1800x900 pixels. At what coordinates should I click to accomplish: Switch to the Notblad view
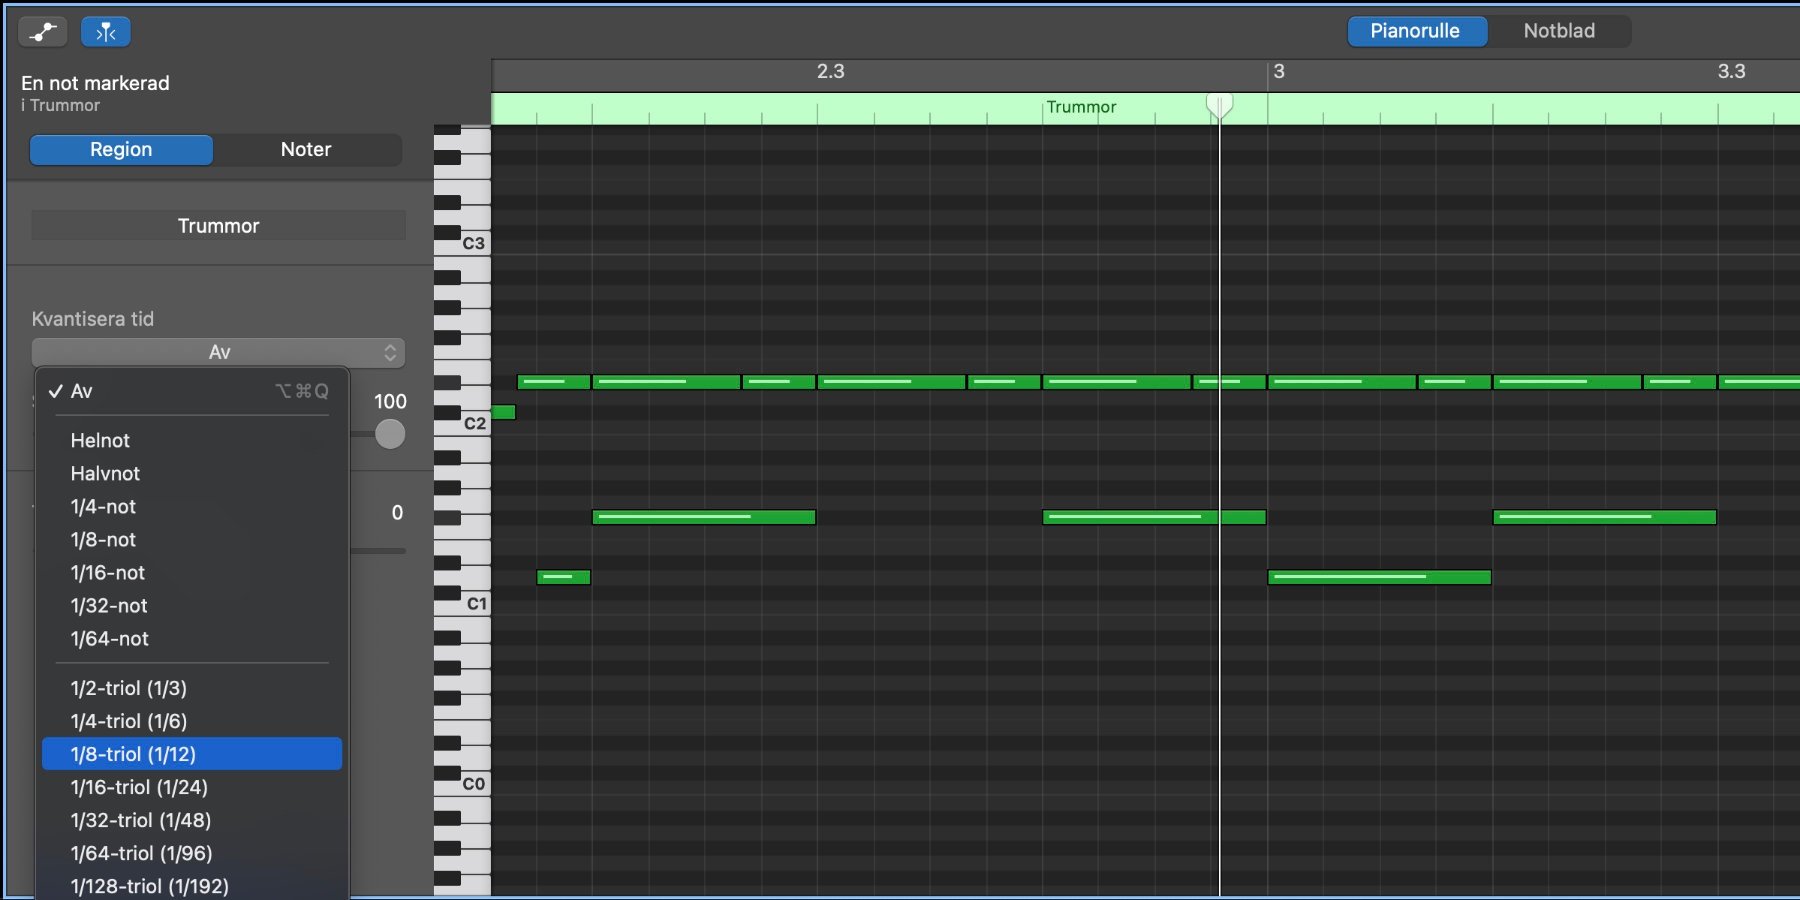[1558, 31]
